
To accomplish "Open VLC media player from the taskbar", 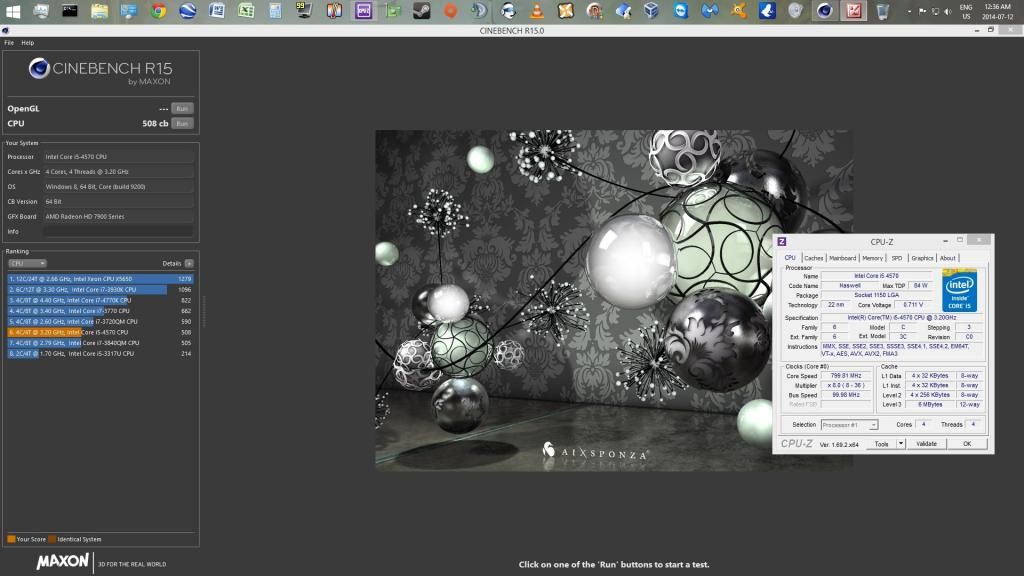I will click(537, 11).
